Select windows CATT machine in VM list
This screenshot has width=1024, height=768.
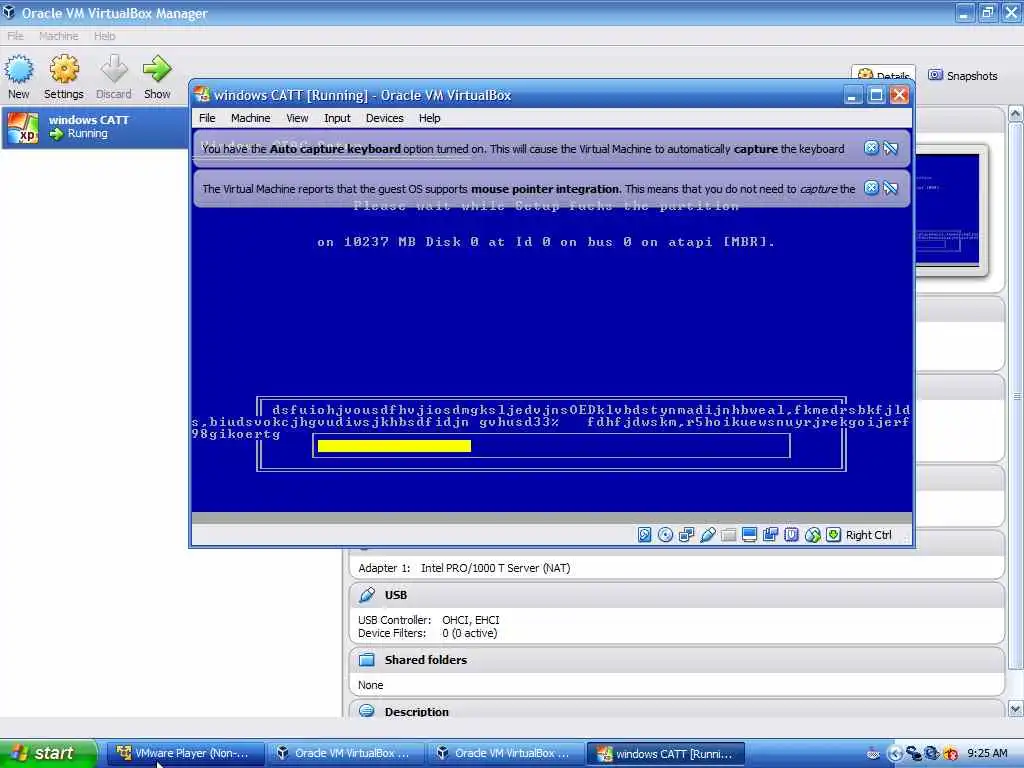(x=95, y=127)
